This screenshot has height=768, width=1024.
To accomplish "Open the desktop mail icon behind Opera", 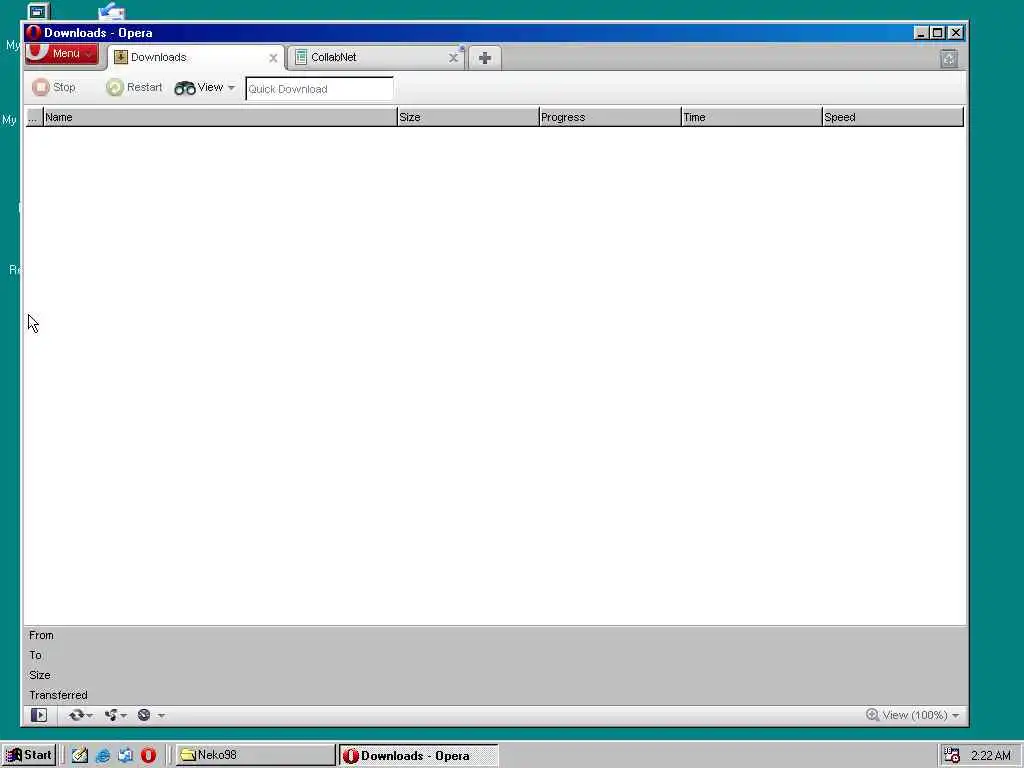I will pyautogui.click(x=112, y=11).
